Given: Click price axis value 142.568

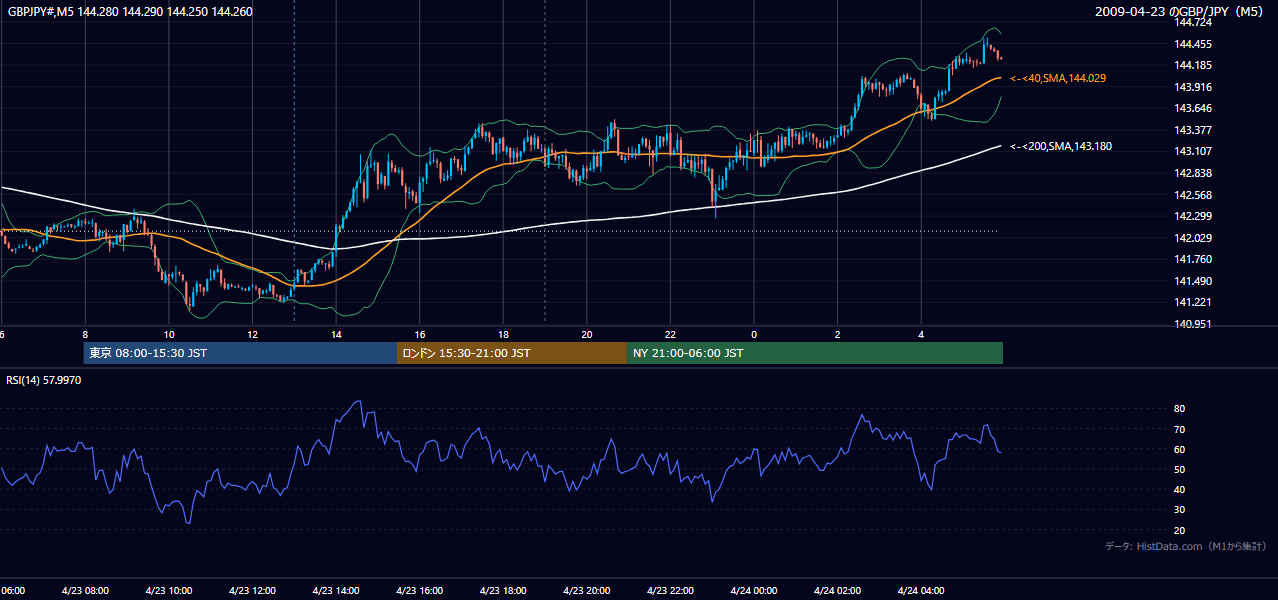Looking at the screenshot, I should [x=1193, y=196].
